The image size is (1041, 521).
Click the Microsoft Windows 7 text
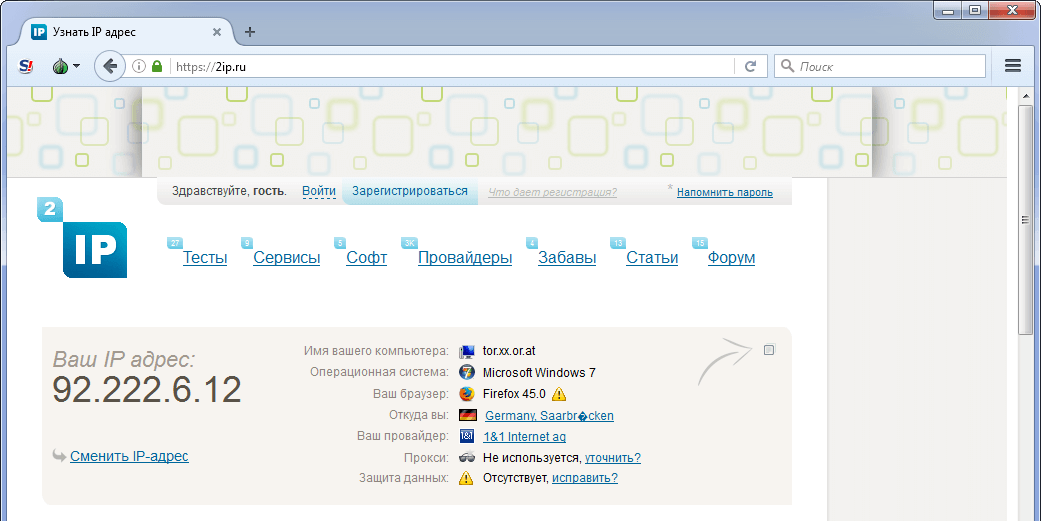pyautogui.click(x=539, y=372)
